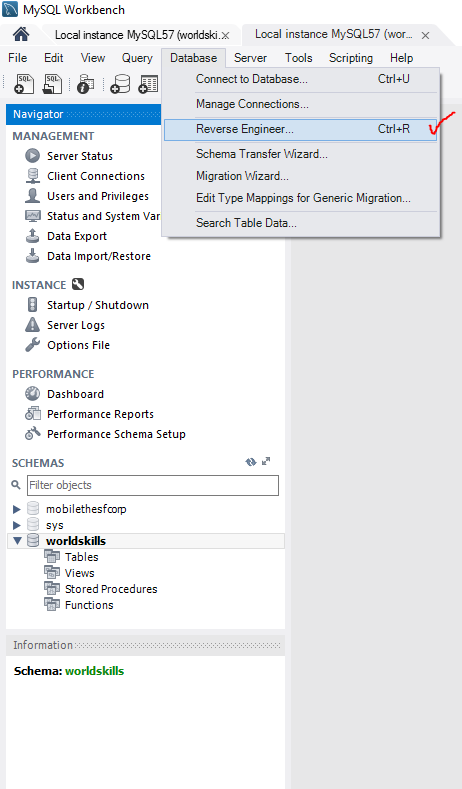Create a new SQL tab icon

pyautogui.click(x=24, y=84)
